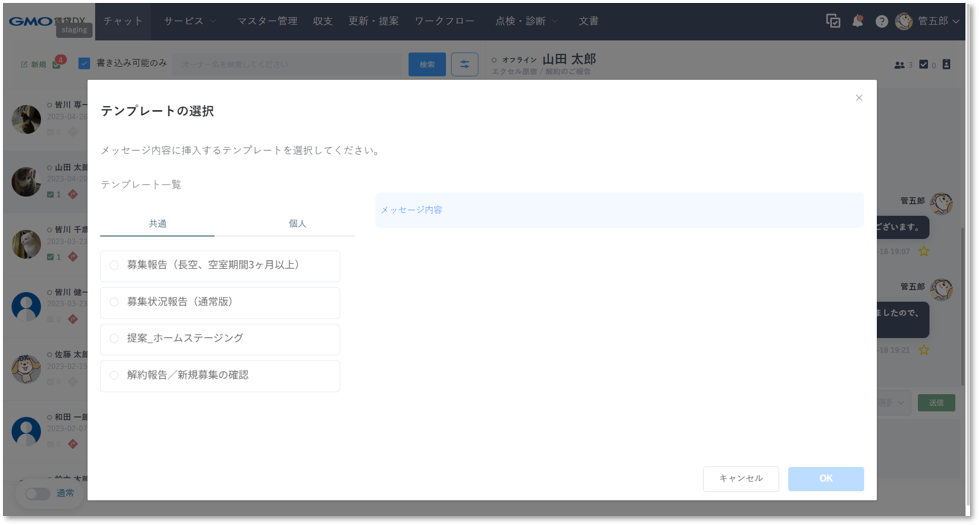Expand the サービス dropdown menu
This screenshot has height=525, width=979.
pos(190,21)
